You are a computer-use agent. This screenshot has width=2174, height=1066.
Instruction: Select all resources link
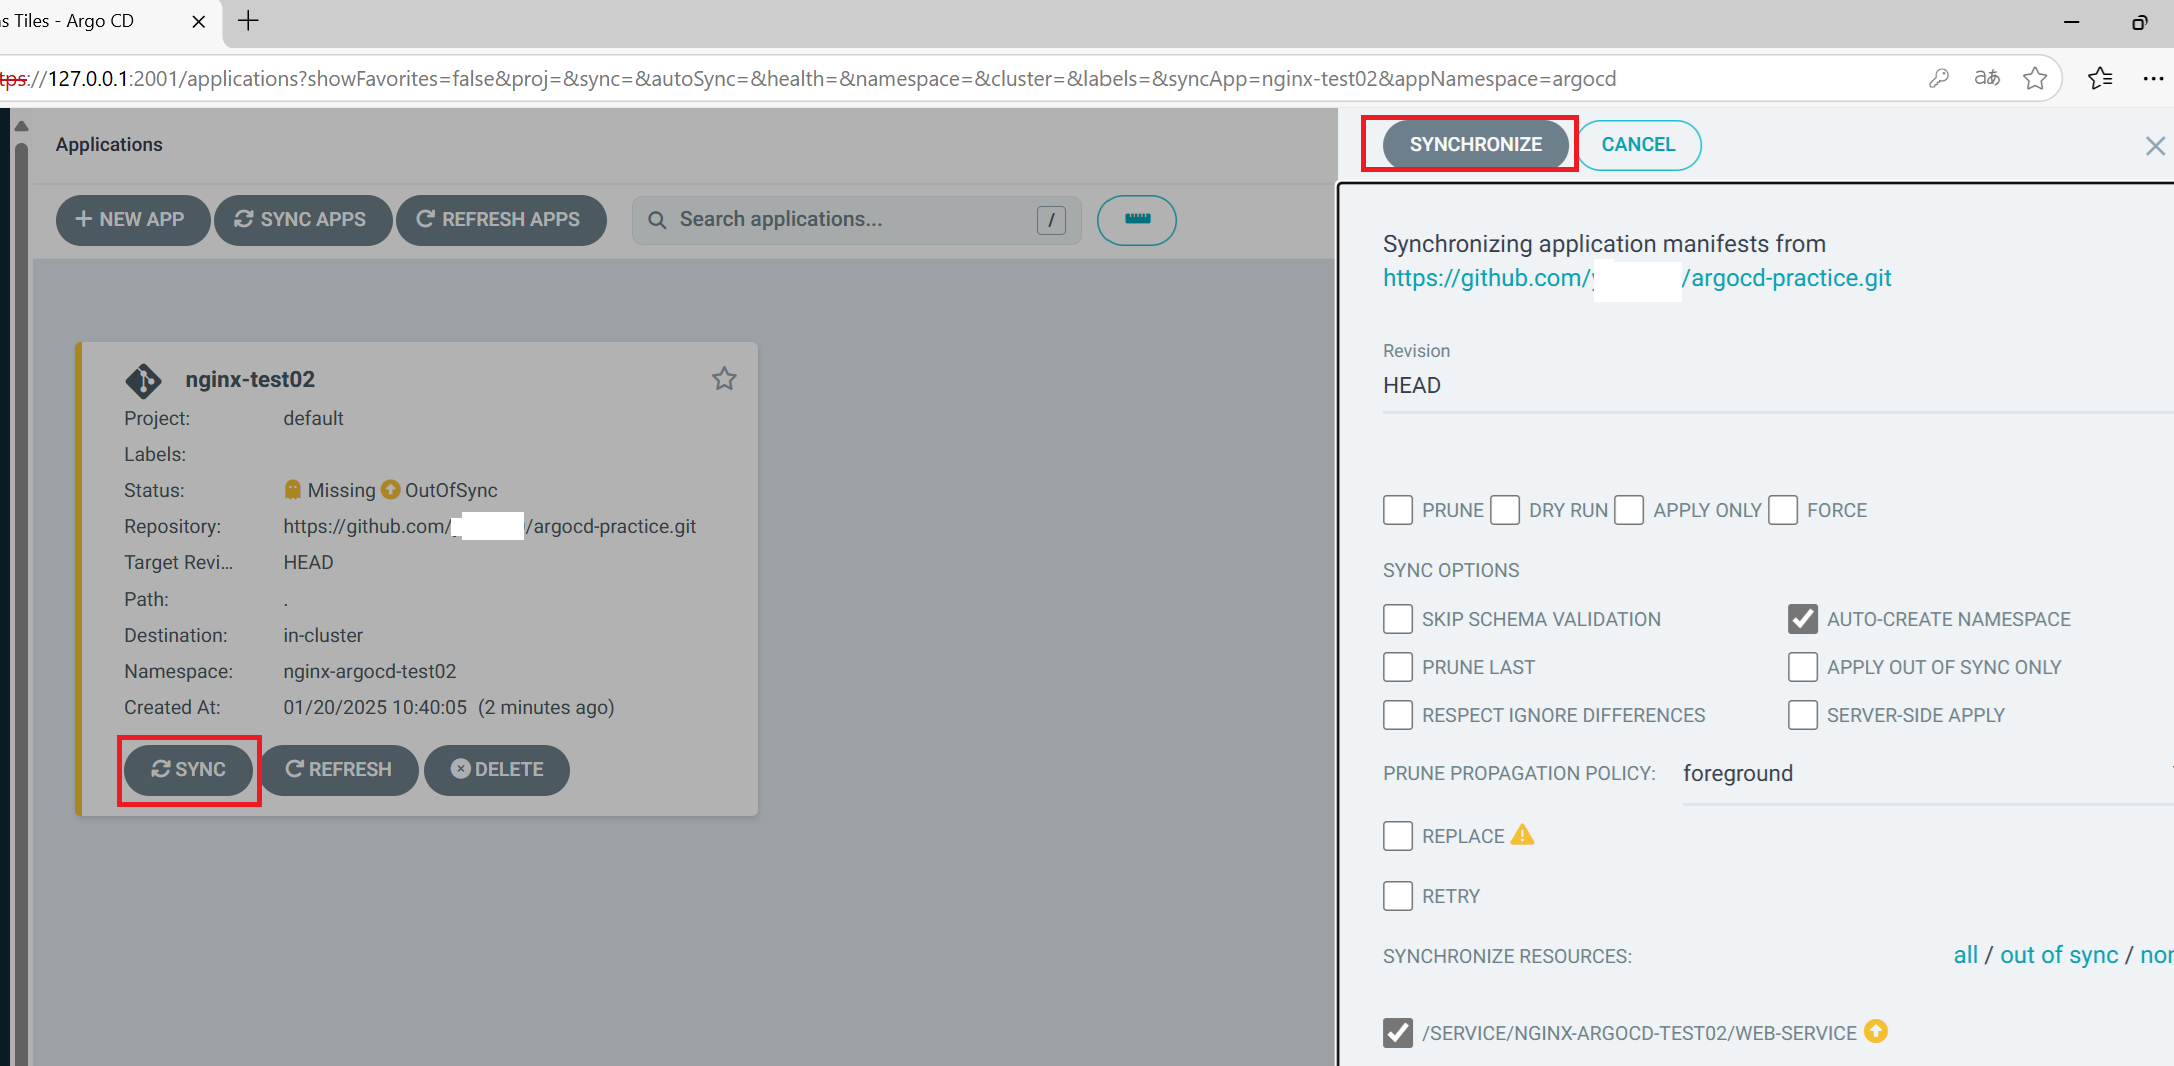pos(1965,955)
